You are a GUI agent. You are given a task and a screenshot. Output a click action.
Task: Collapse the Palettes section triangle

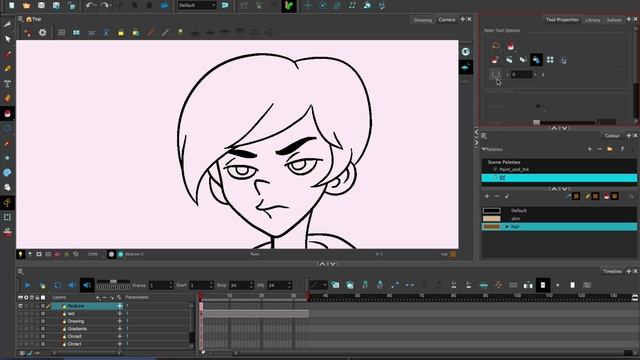484,149
